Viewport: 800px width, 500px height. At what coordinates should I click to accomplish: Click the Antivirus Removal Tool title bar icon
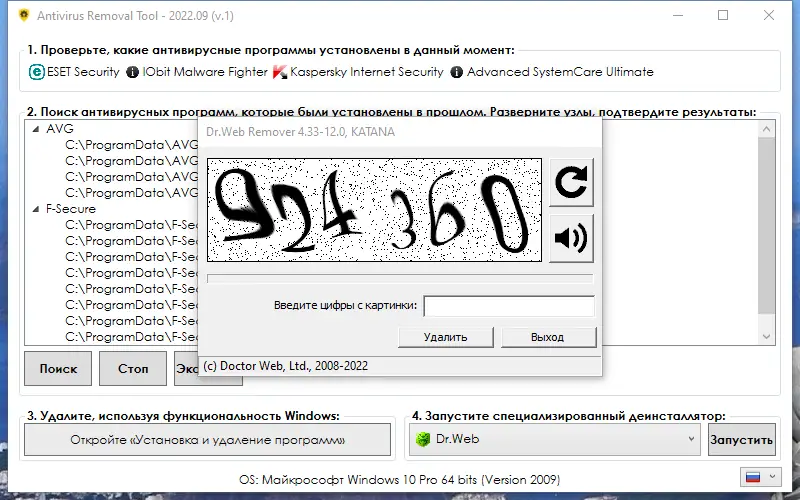click(x=23, y=15)
